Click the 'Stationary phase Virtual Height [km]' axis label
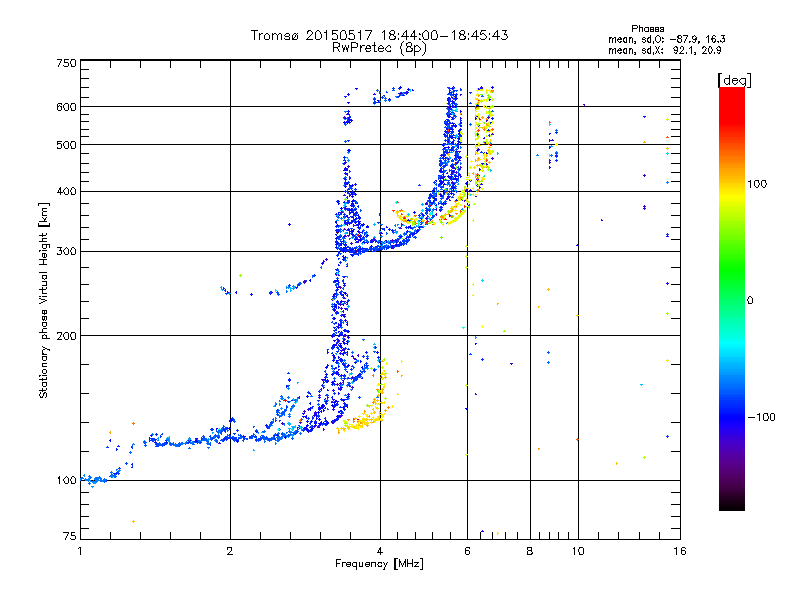 (x=44, y=300)
